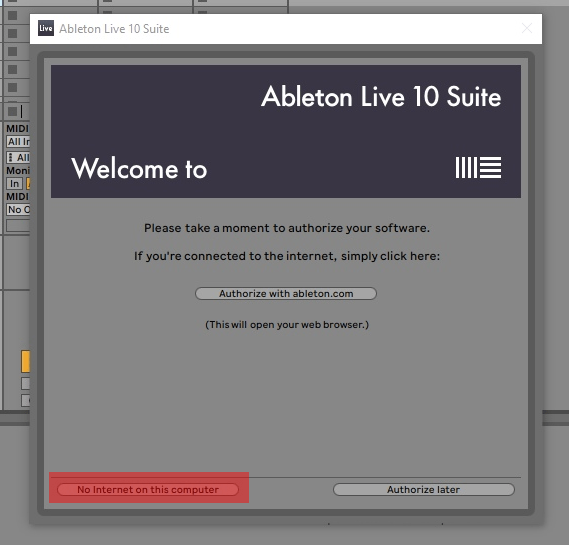
Task: Click the Monitor label in track panel
Action: pos(18,171)
